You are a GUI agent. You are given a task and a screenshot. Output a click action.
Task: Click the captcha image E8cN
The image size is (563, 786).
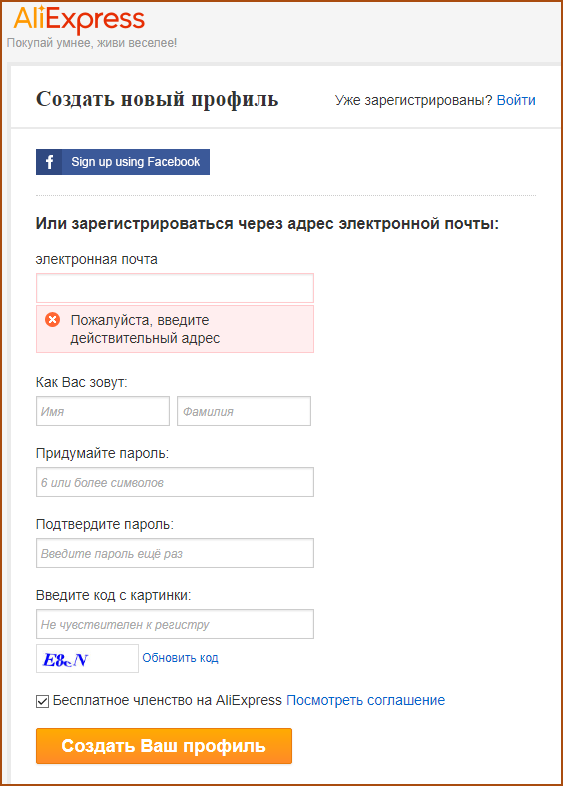click(87, 659)
